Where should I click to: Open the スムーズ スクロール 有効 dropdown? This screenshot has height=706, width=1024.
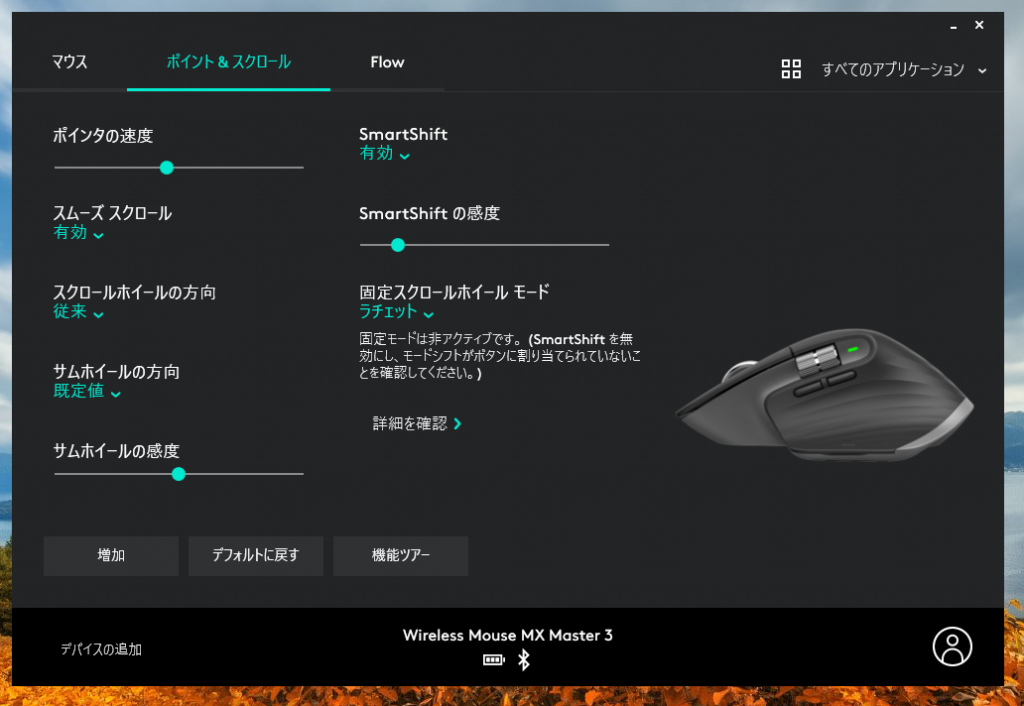[78, 233]
